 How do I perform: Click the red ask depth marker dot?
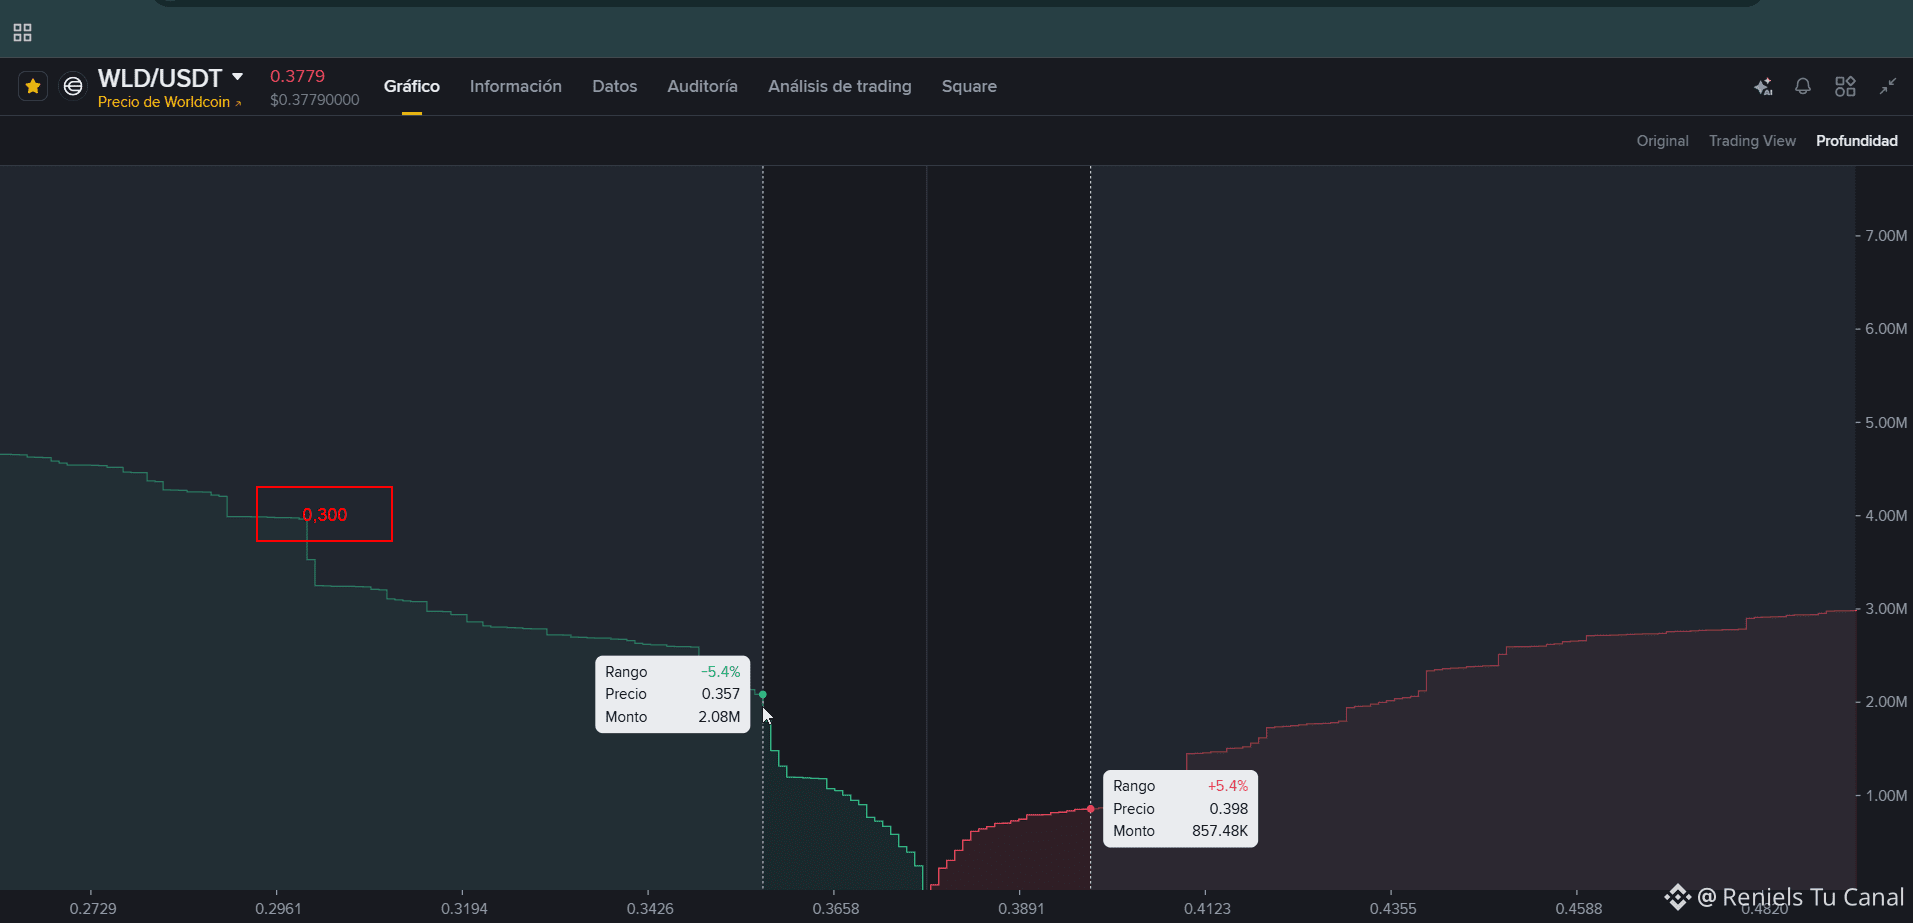(1091, 809)
